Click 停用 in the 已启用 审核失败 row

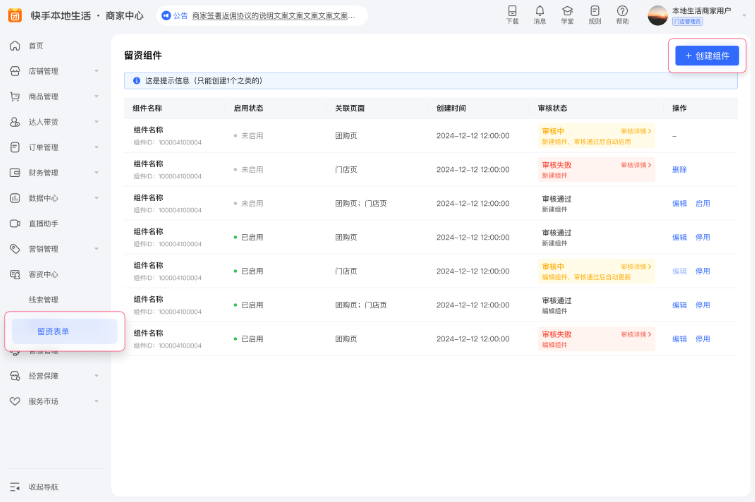pos(703,339)
